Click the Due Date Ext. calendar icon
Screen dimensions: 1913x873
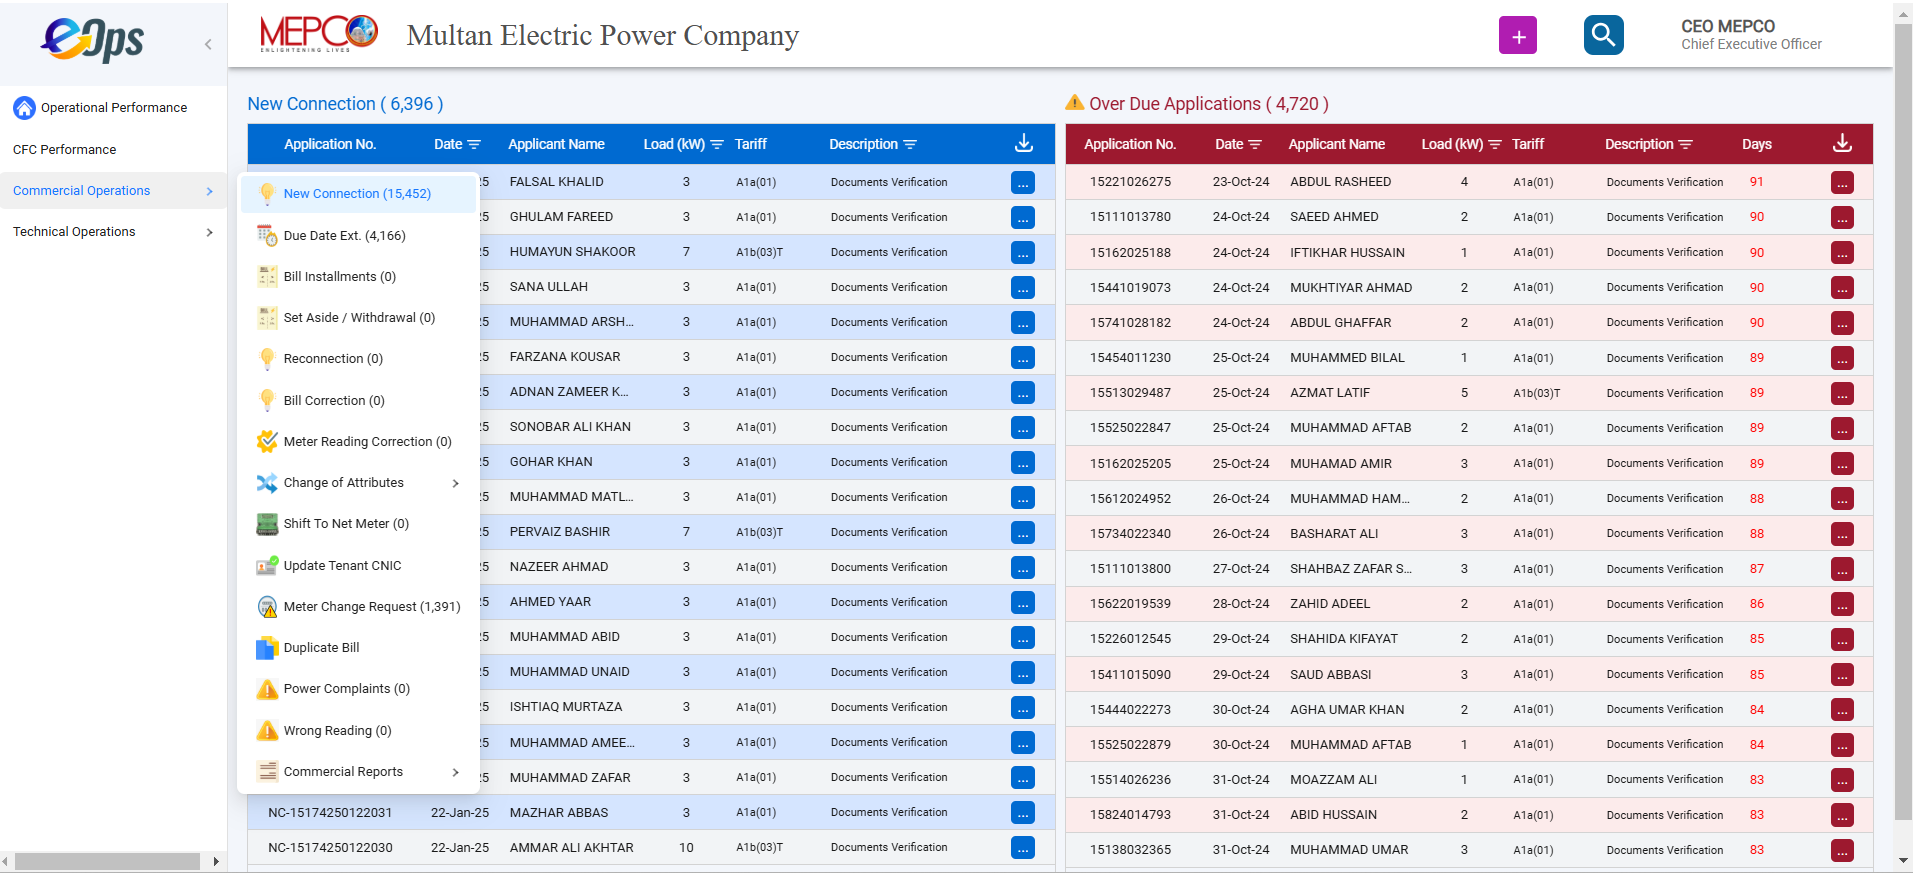[267, 236]
